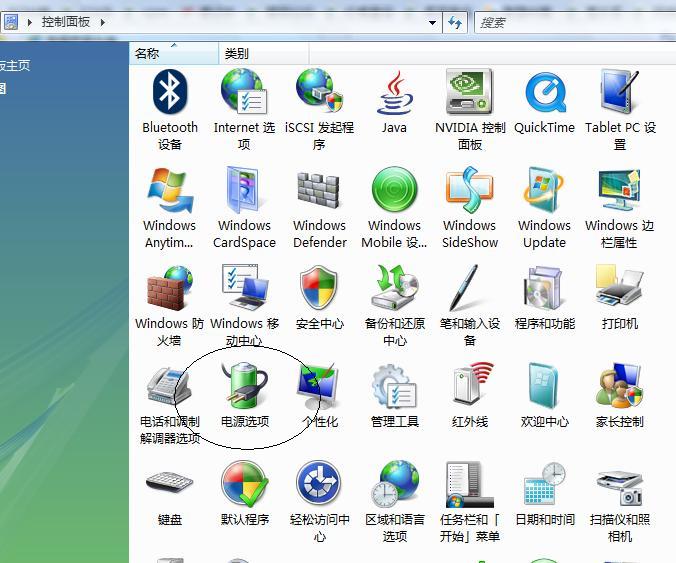This screenshot has height=563, width=676.
Task: Open 扫描仪和照相机 icon
Action: pos(620,487)
